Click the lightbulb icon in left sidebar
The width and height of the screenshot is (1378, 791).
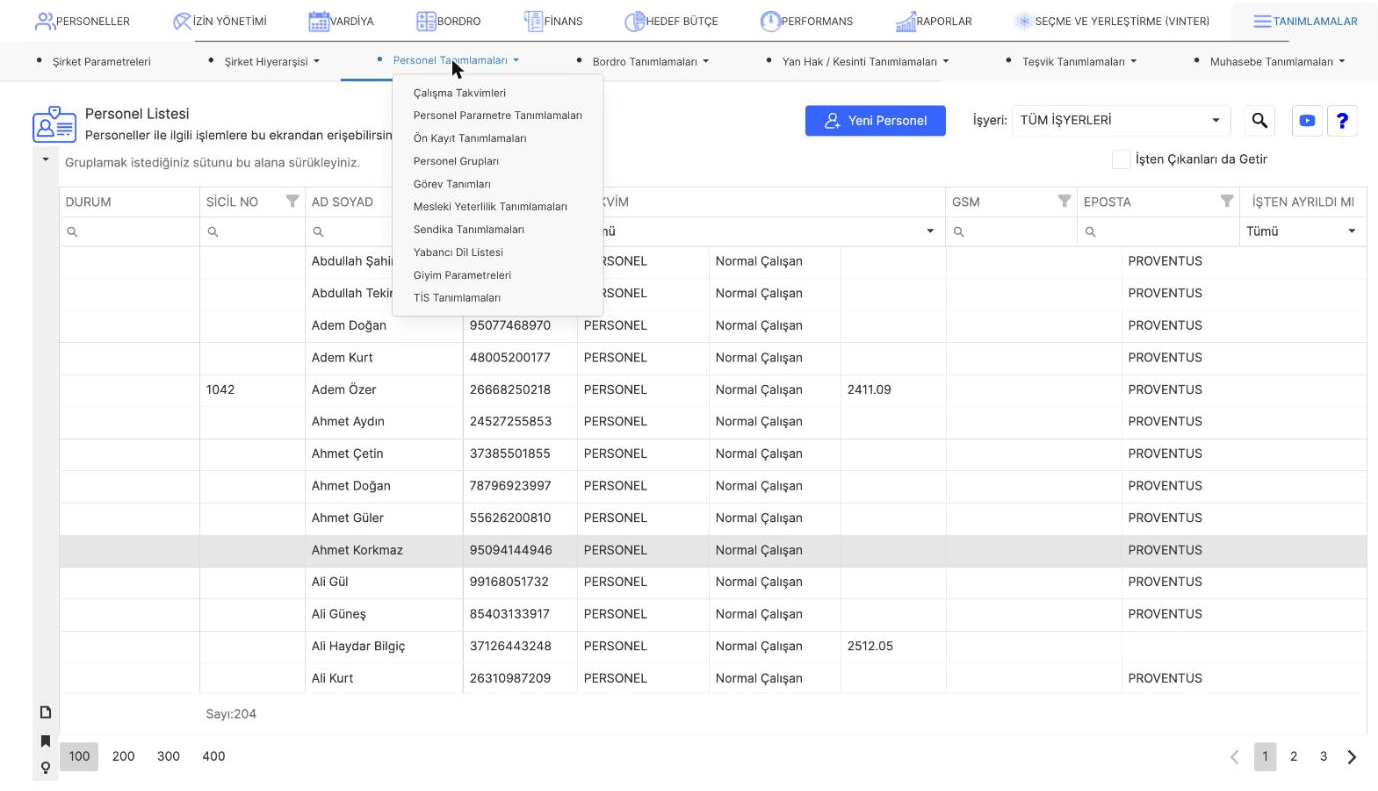[44, 768]
